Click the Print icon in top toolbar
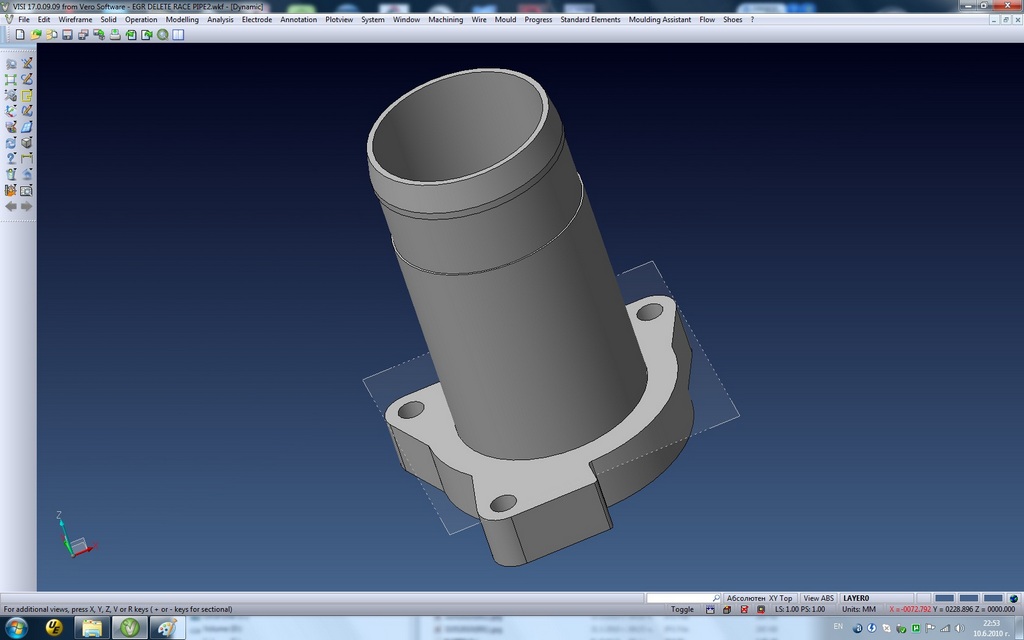The height and width of the screenshot is (640, 1024). 115,34
